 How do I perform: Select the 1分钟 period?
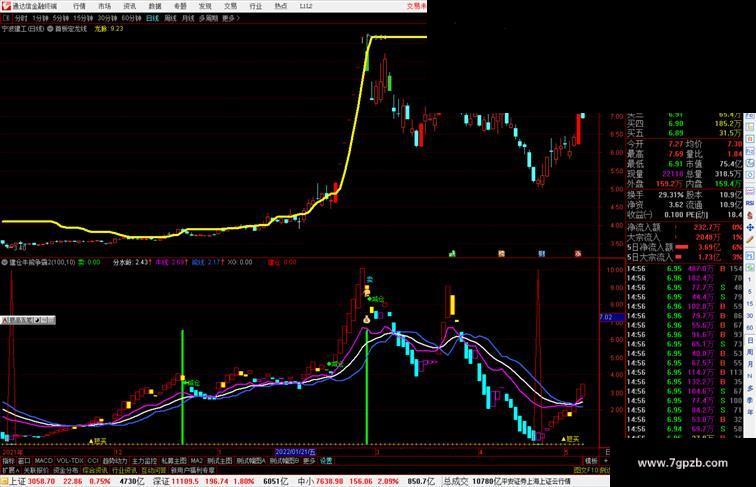[x=40, y=18]
